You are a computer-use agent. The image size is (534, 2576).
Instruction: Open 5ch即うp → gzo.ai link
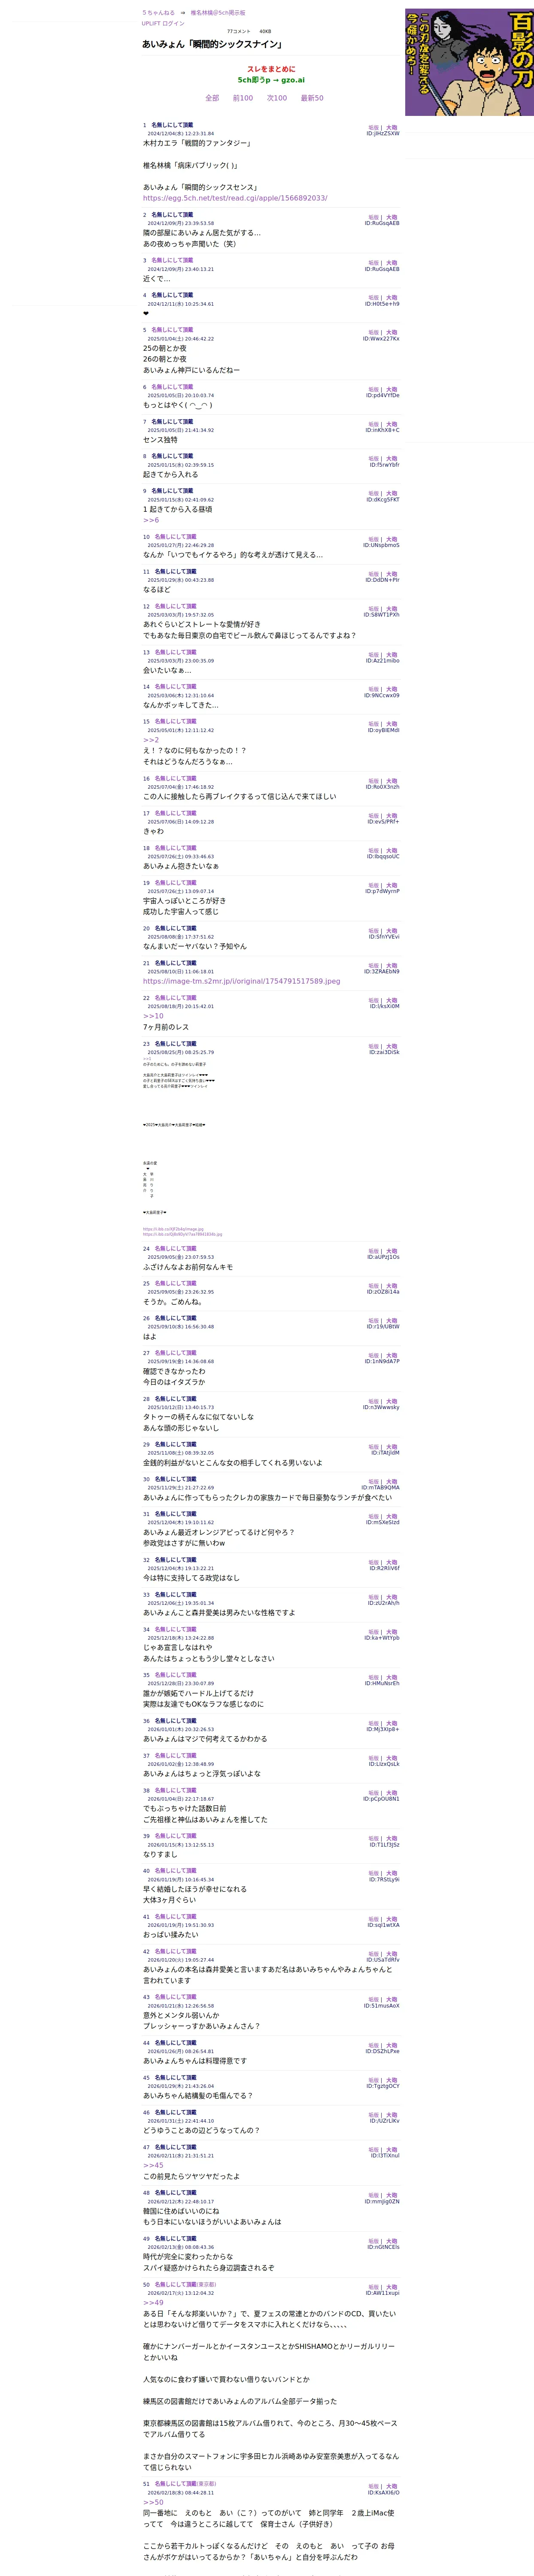(271, 80)
